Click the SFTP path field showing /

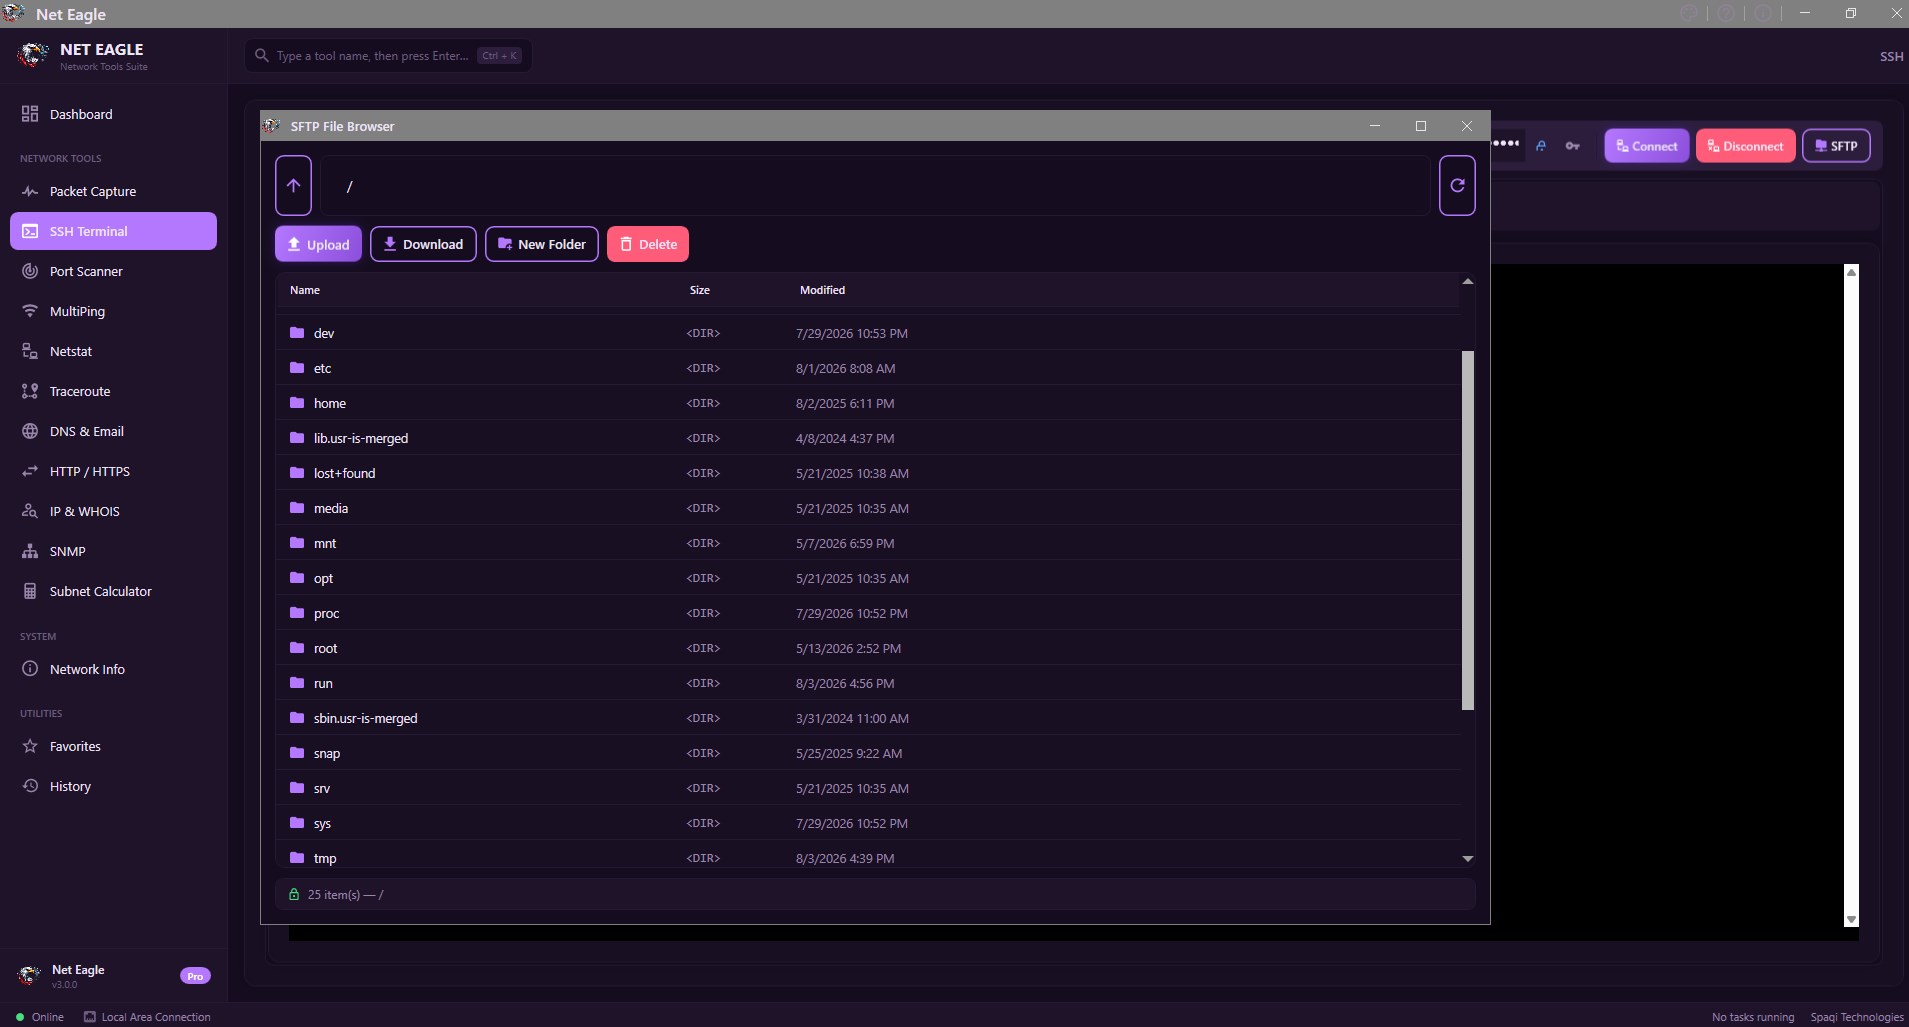(874, 185)
